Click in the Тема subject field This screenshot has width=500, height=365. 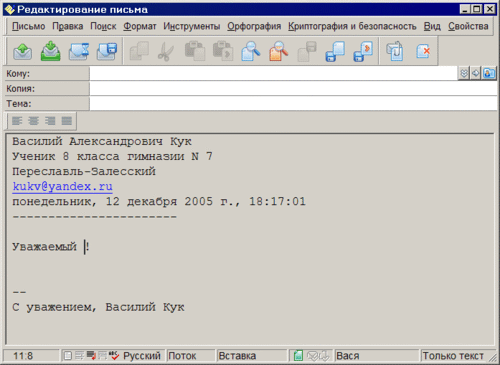293,104
